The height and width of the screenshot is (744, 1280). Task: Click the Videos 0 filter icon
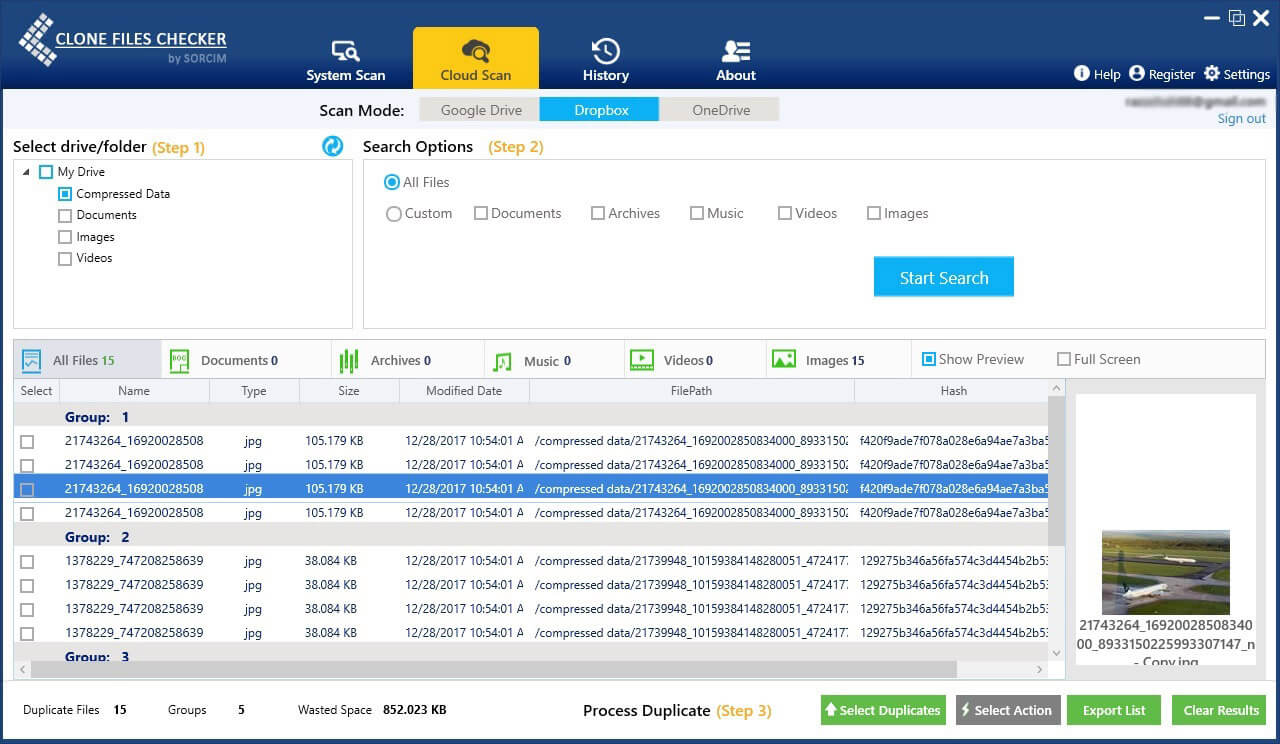[641, 359]
